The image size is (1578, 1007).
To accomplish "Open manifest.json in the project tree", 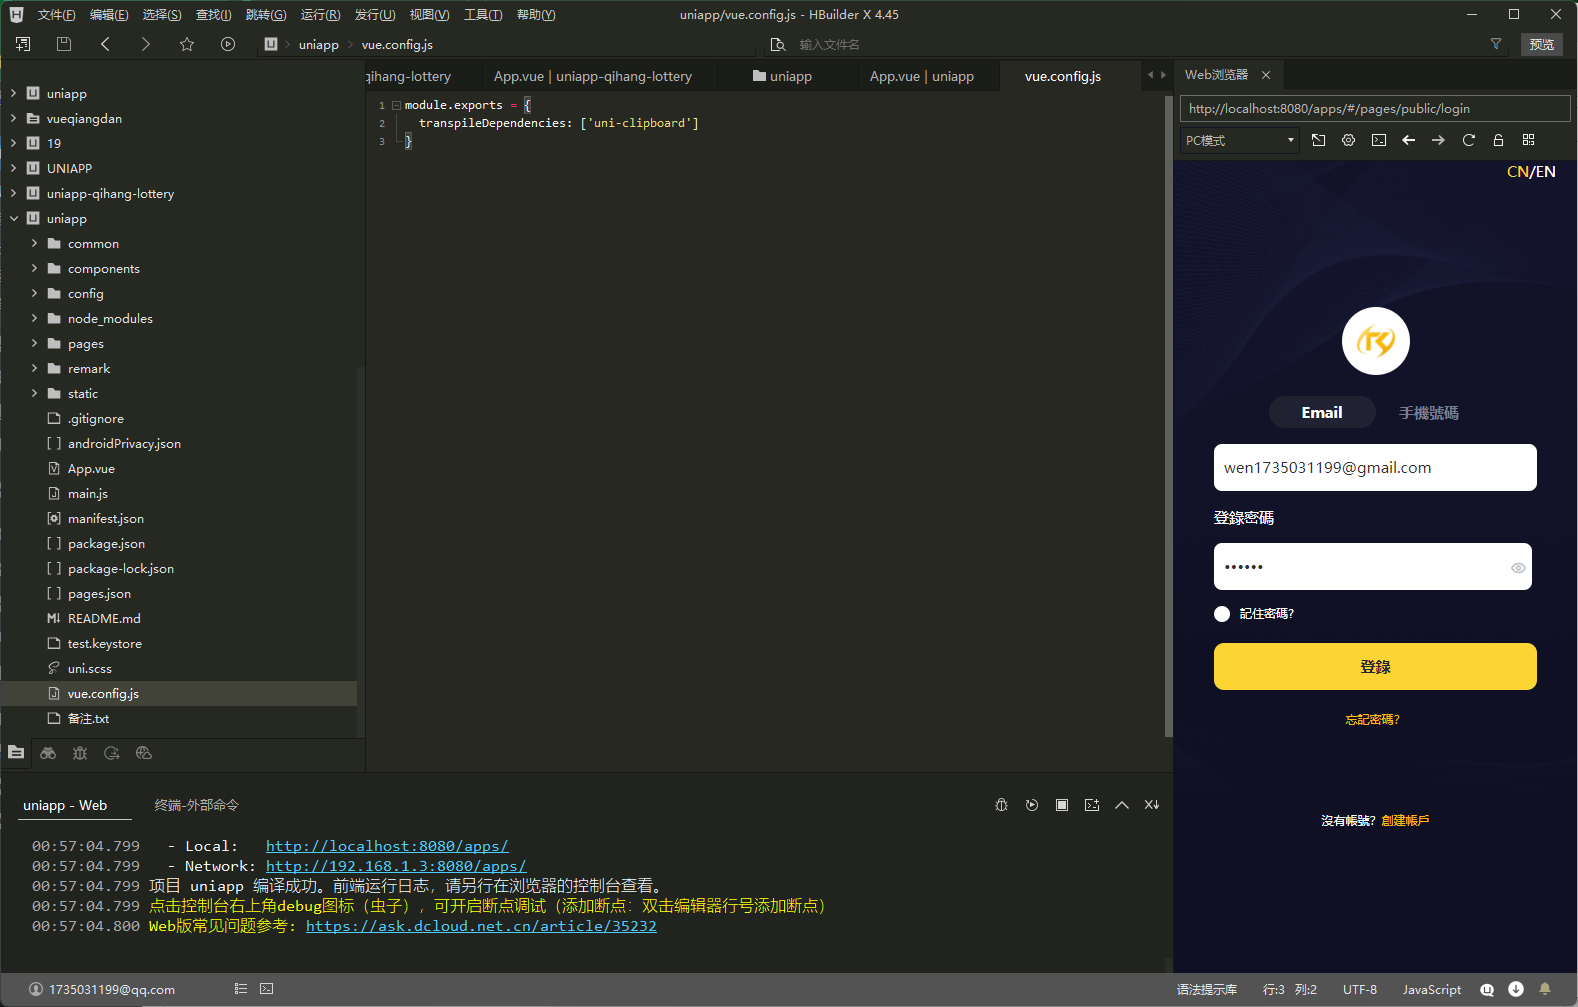I will click(106, 518).
